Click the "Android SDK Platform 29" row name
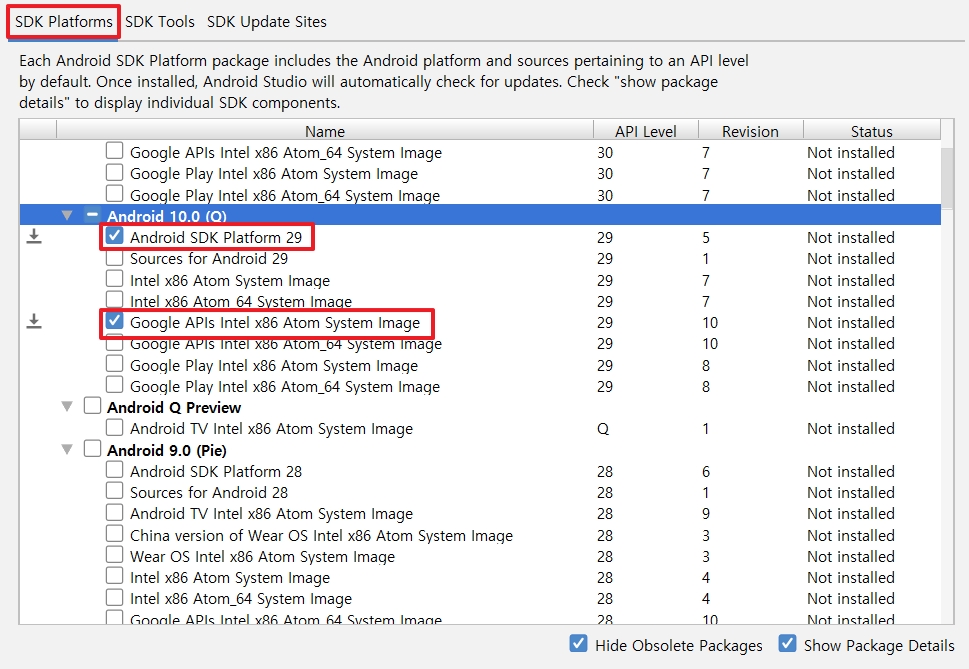Viewport: 969px width, 669px height. point(216,238)
